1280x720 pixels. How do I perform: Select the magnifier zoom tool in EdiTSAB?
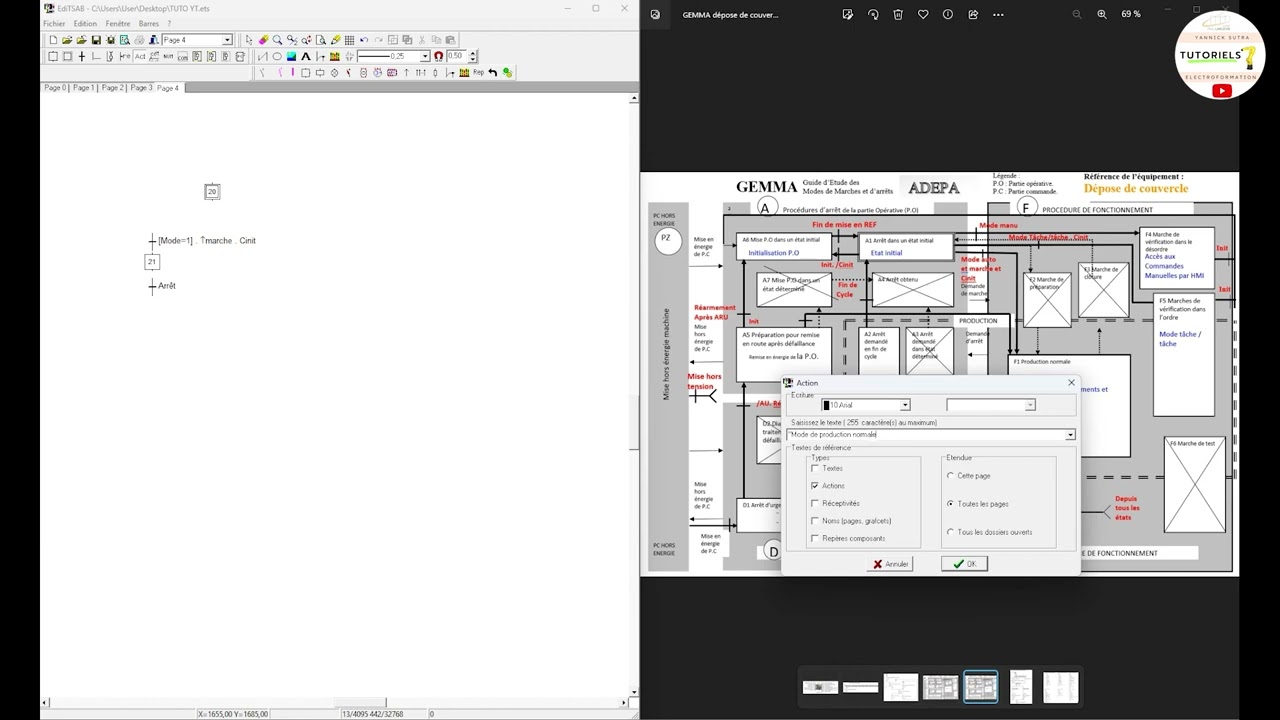click(x=277, y=40)
